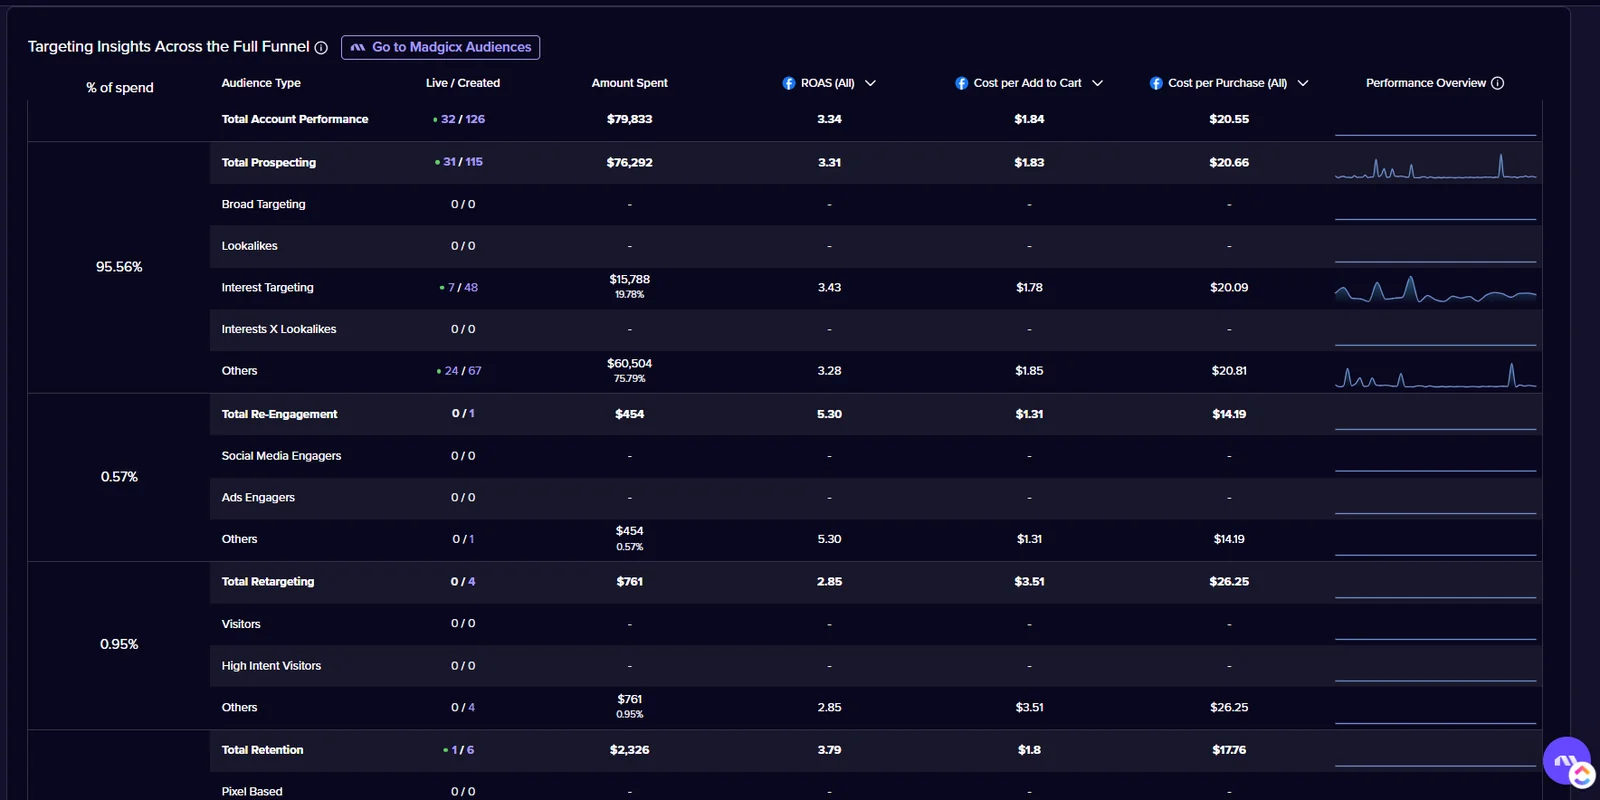Select the Ads Engagers row

875,497
